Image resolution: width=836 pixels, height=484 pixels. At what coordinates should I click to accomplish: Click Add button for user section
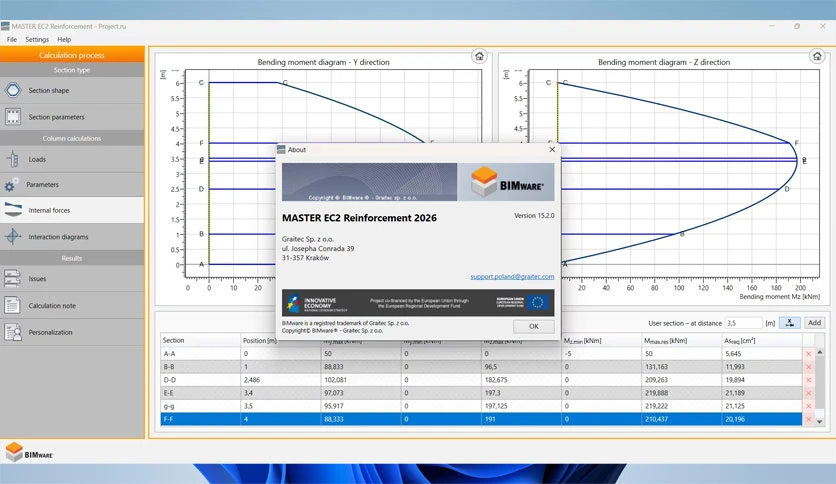814,322
